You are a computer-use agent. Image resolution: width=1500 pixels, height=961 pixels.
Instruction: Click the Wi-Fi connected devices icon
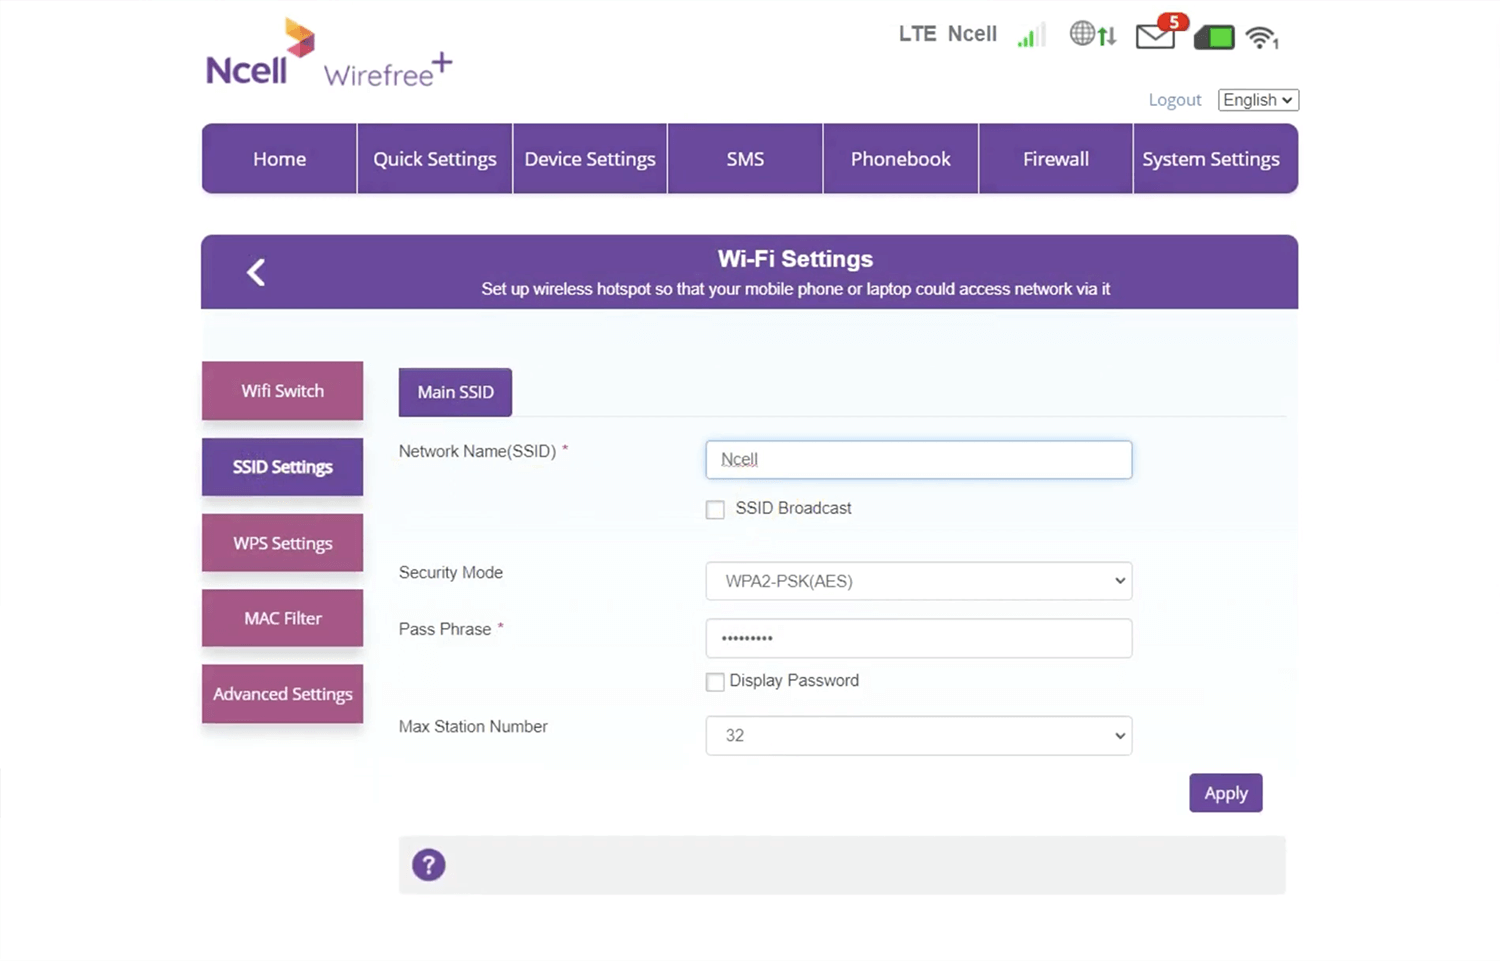1262,38
